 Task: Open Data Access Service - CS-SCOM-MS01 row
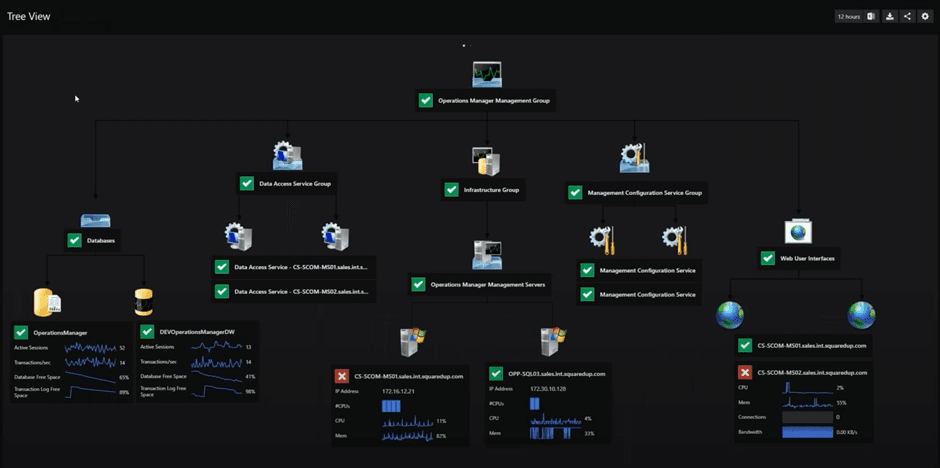pyautogui.click(x=294, y=267)
